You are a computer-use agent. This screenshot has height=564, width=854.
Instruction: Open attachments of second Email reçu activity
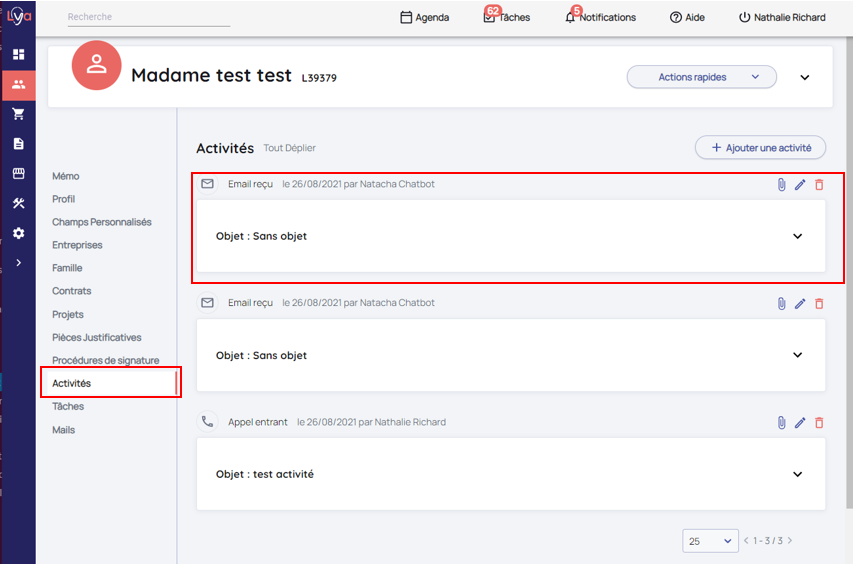point(781,304)
